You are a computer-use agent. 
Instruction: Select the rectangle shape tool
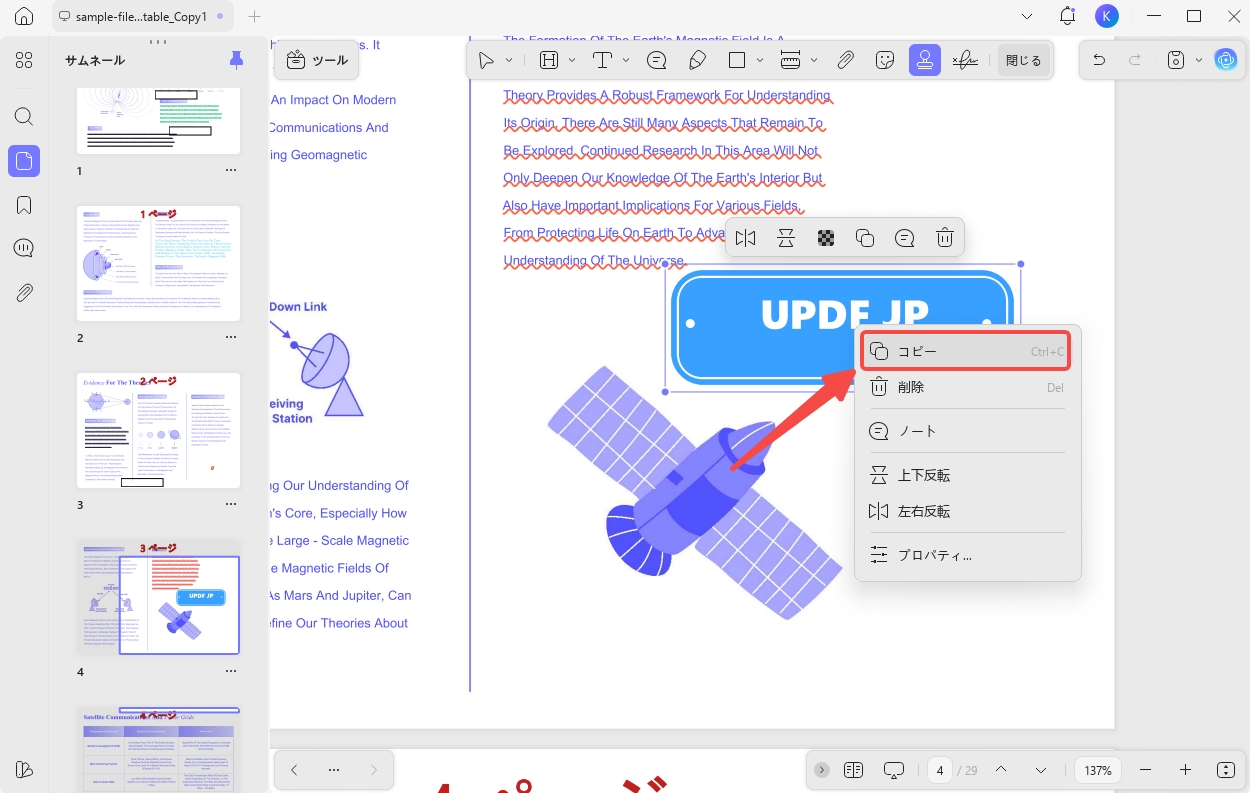pyautogui.click(x=737, y=60)
